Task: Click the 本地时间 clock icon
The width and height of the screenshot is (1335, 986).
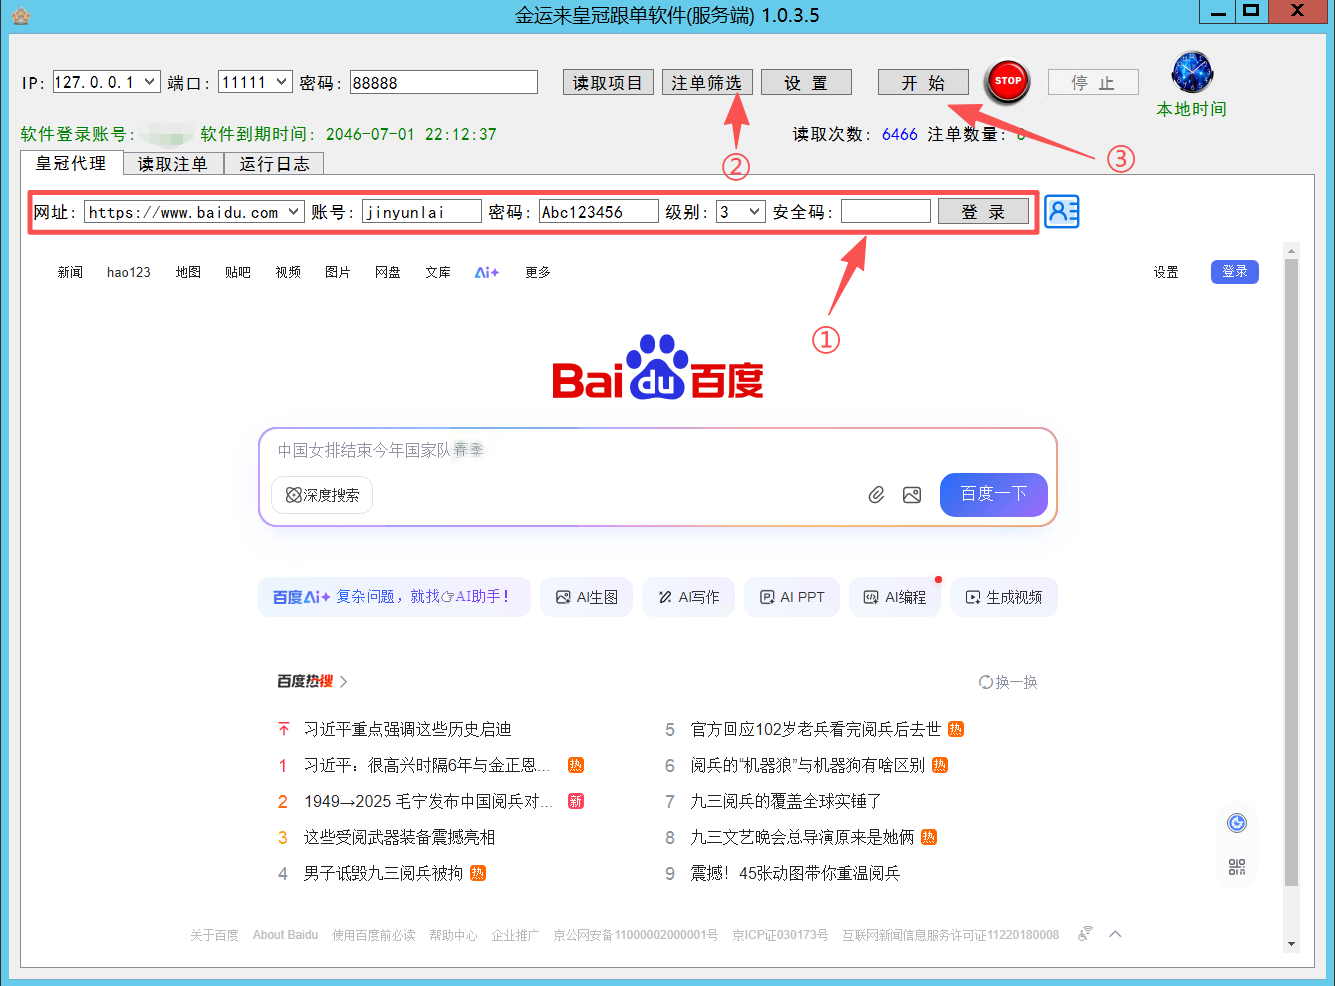Action: pos(1191,71)
